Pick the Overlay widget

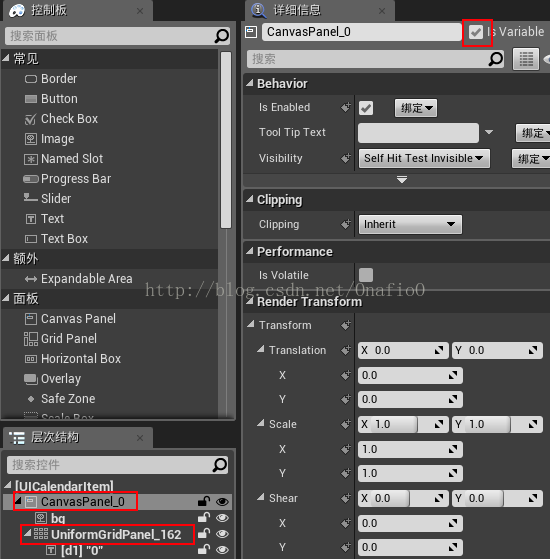coord(52,378)
